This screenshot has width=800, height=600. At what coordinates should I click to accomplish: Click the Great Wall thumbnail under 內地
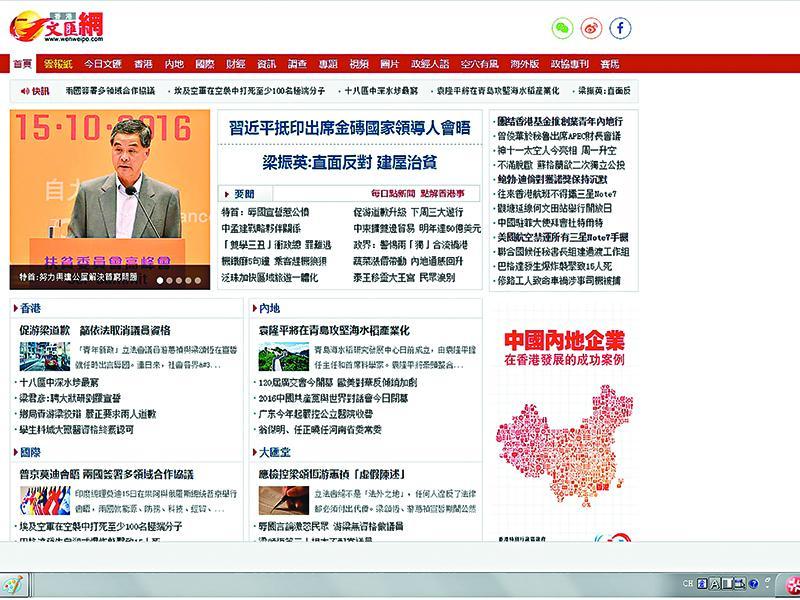pos(284,357)
